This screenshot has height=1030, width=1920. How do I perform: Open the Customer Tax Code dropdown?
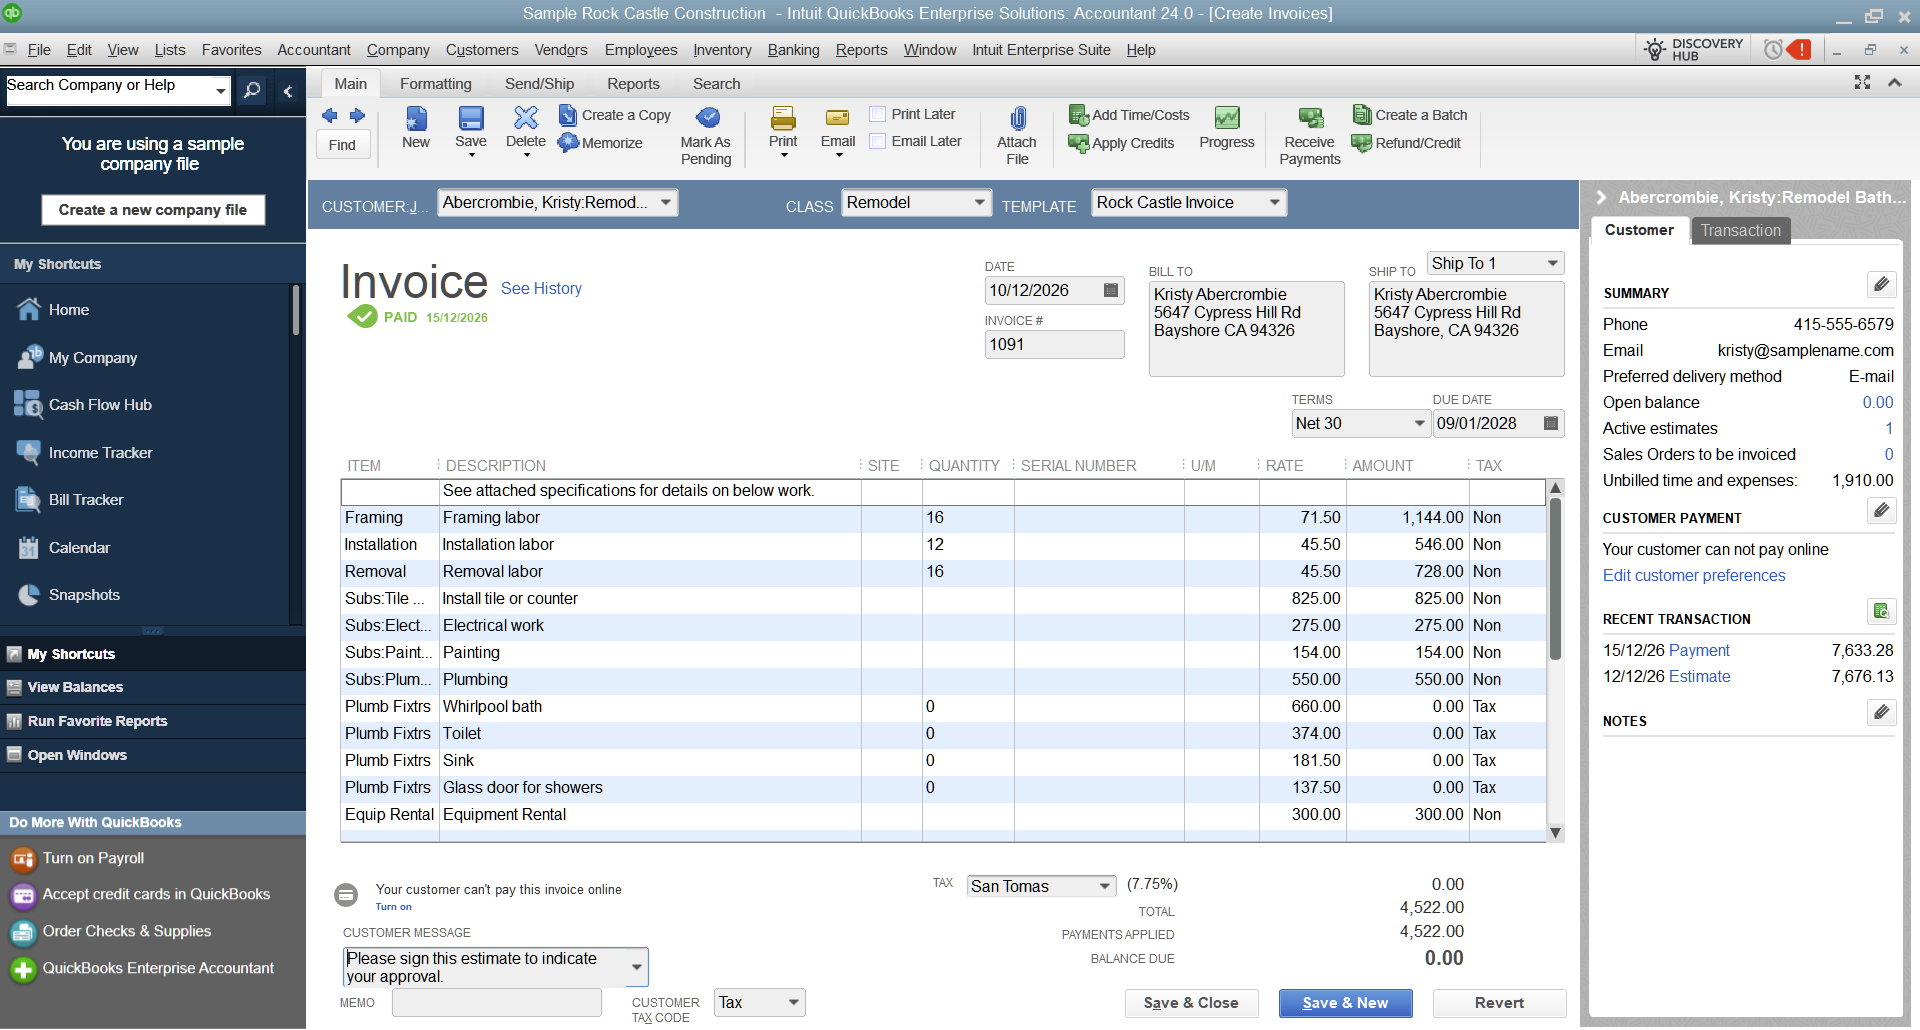click(x=794, y=1002)
